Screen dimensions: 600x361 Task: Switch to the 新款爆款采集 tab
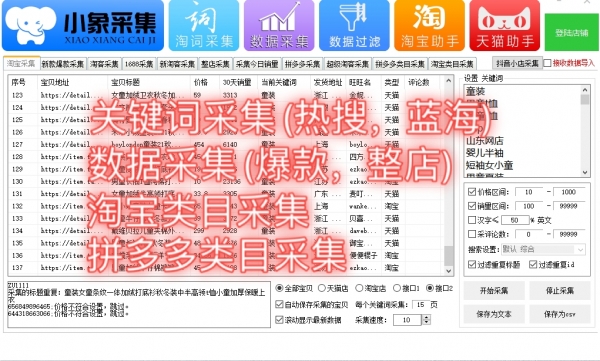tap(63, 64)
